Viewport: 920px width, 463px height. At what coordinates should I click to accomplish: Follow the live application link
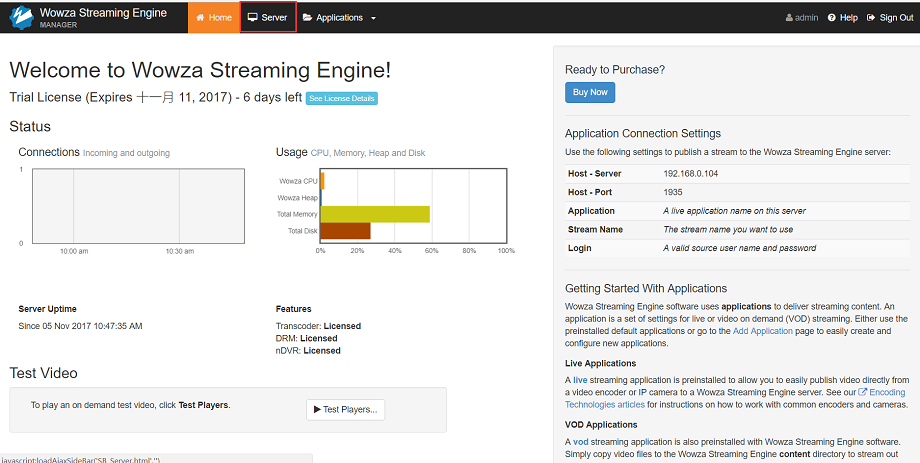(x=580, y=380)
